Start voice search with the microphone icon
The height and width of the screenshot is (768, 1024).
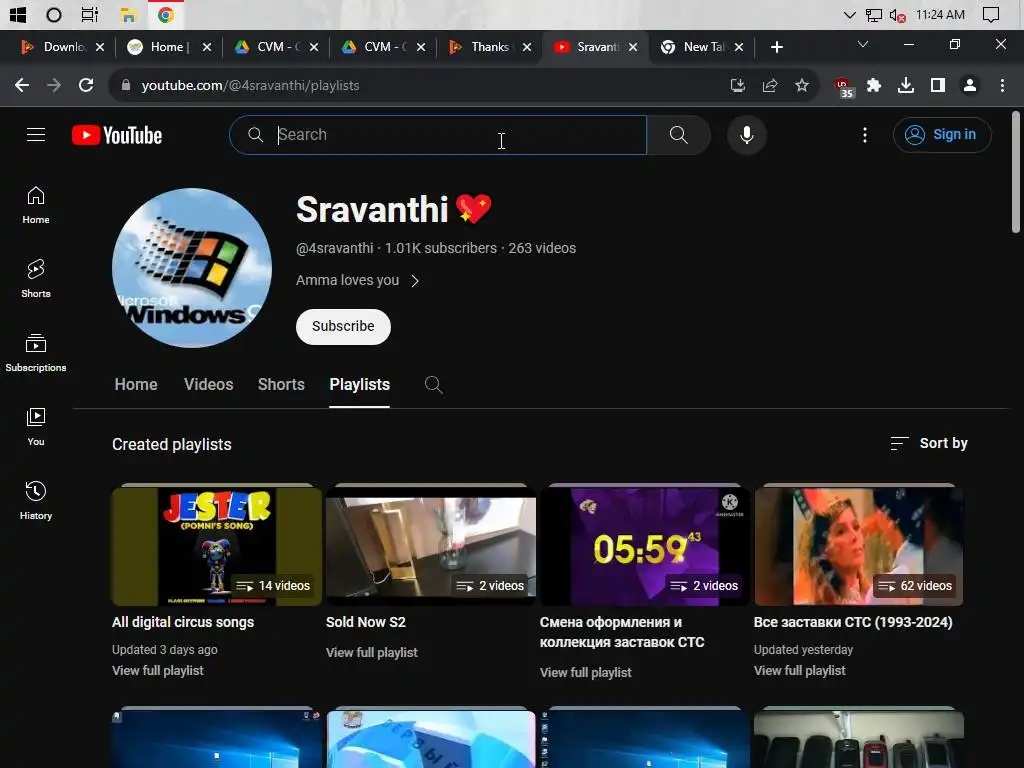click(x=746, y=135)
